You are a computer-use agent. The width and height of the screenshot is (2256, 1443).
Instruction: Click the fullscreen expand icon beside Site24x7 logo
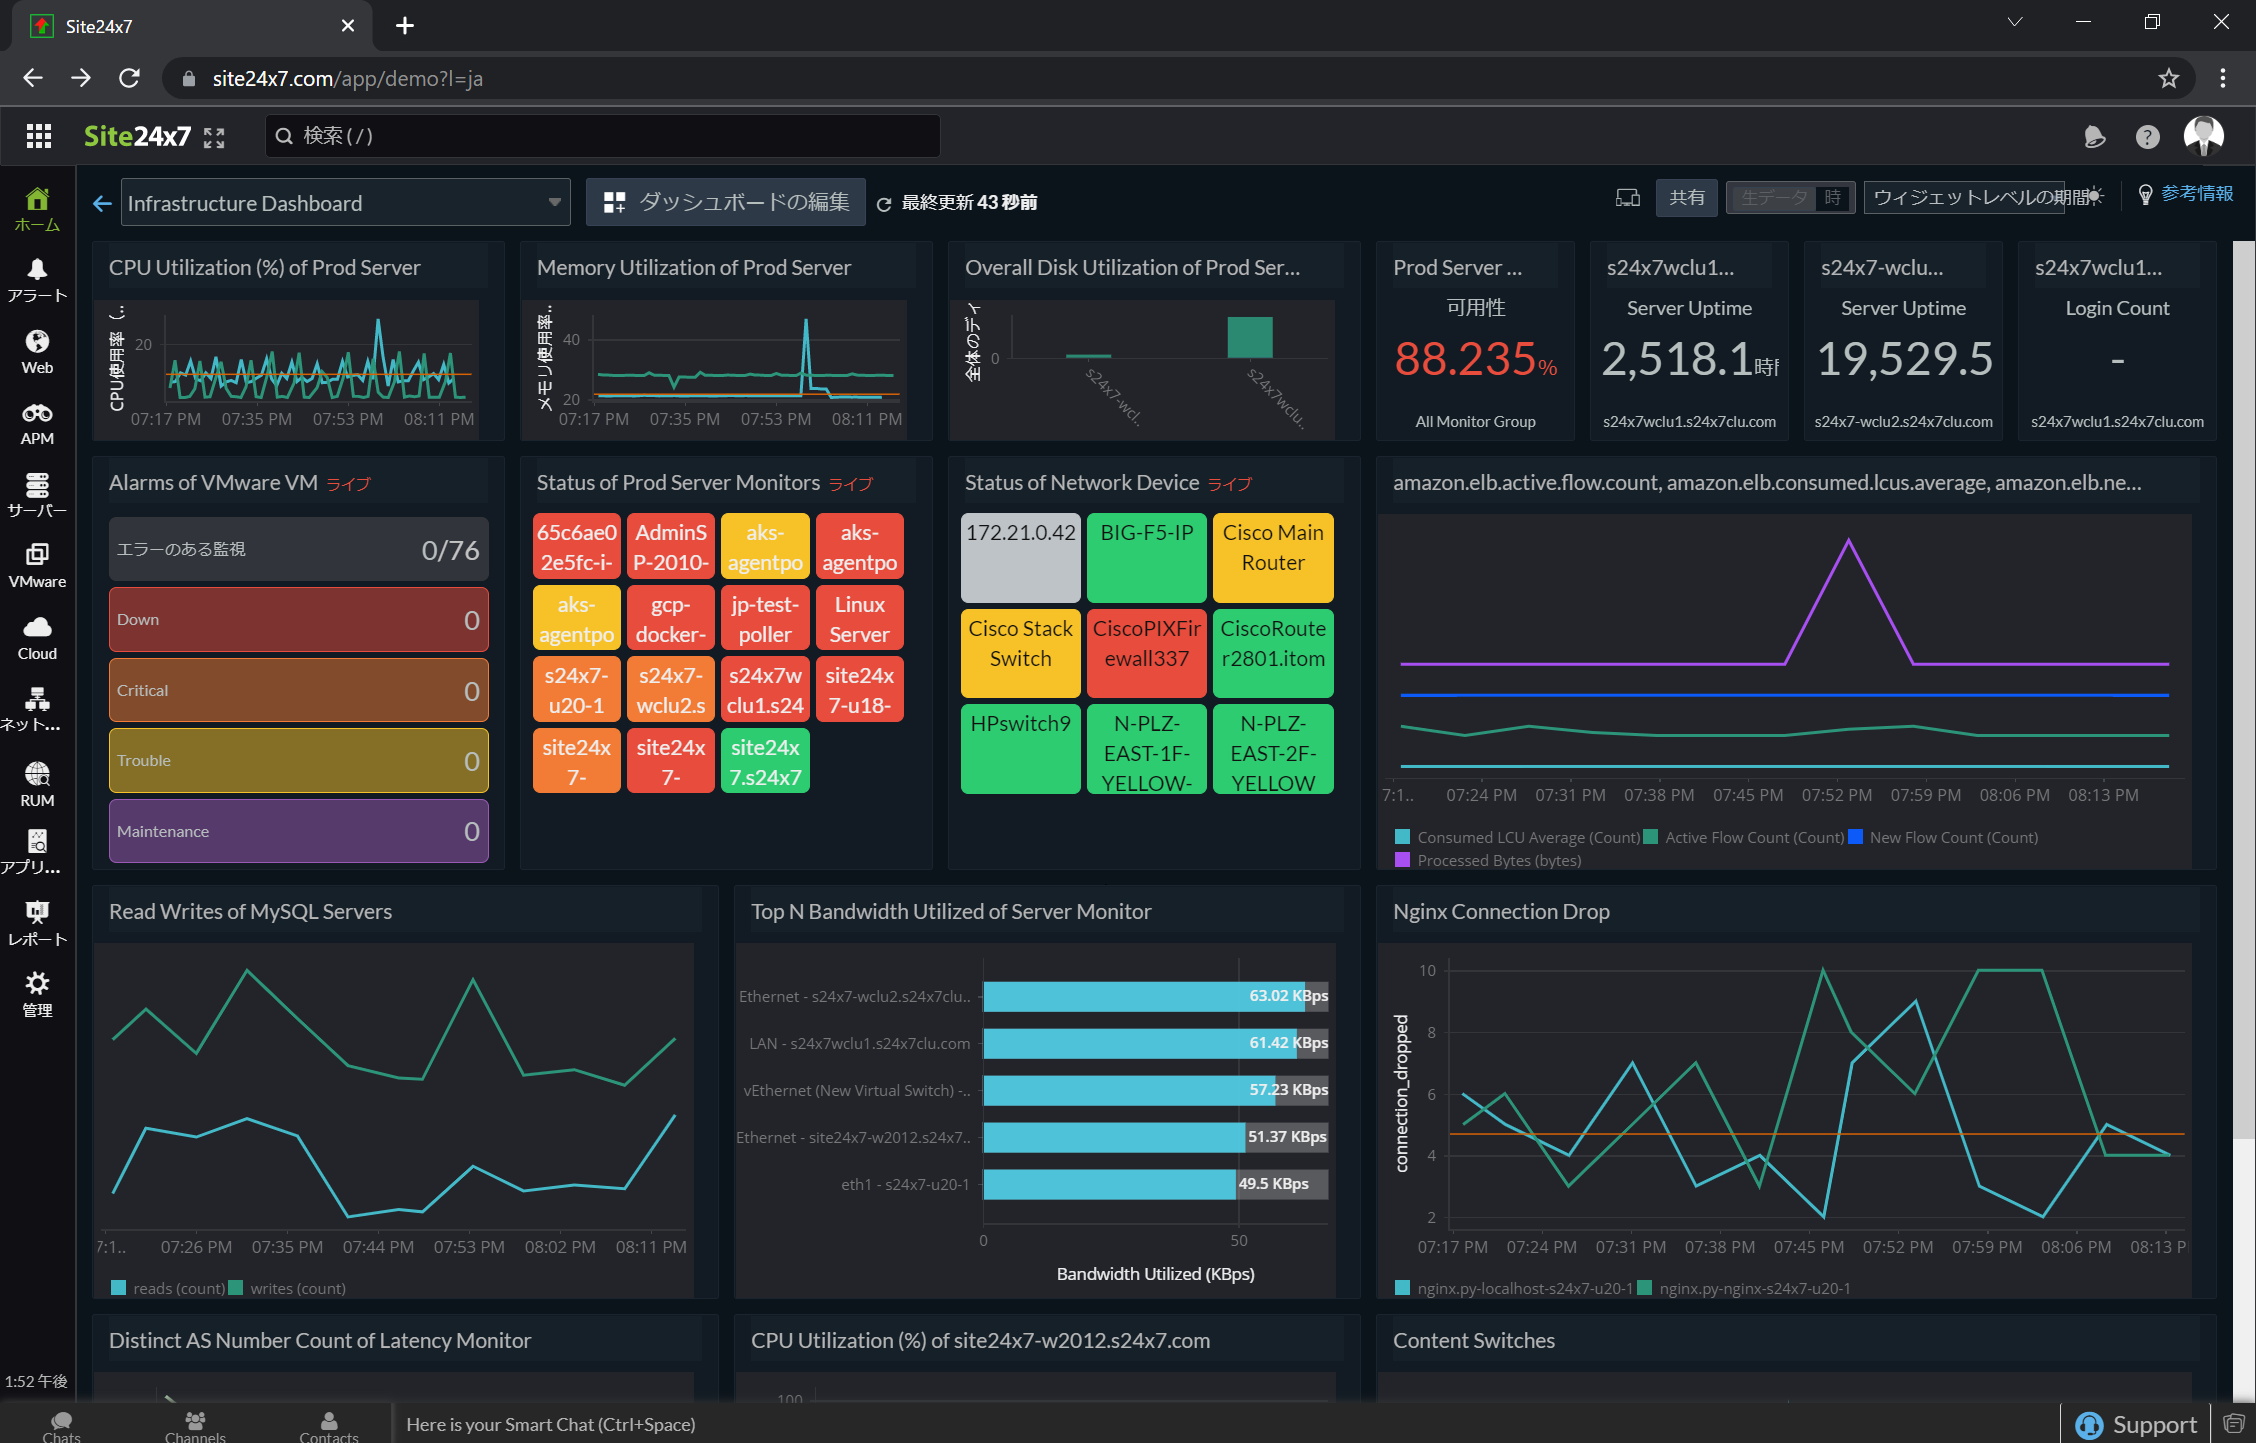[214, 138]
